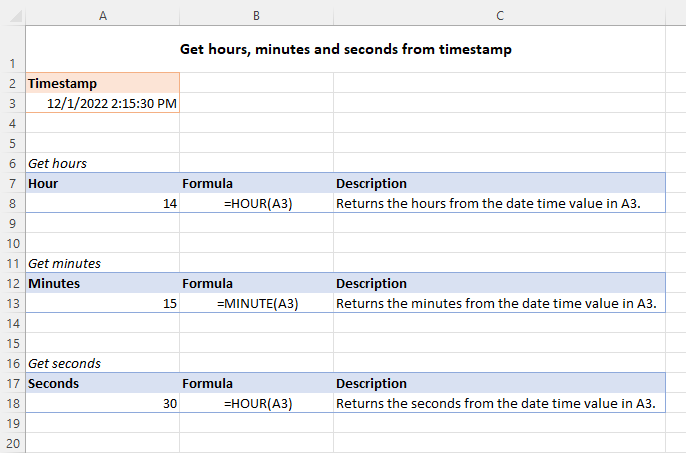Select the cell with seconds value 30
Viewport: 686px width, 453px height.
click(102, 403)
